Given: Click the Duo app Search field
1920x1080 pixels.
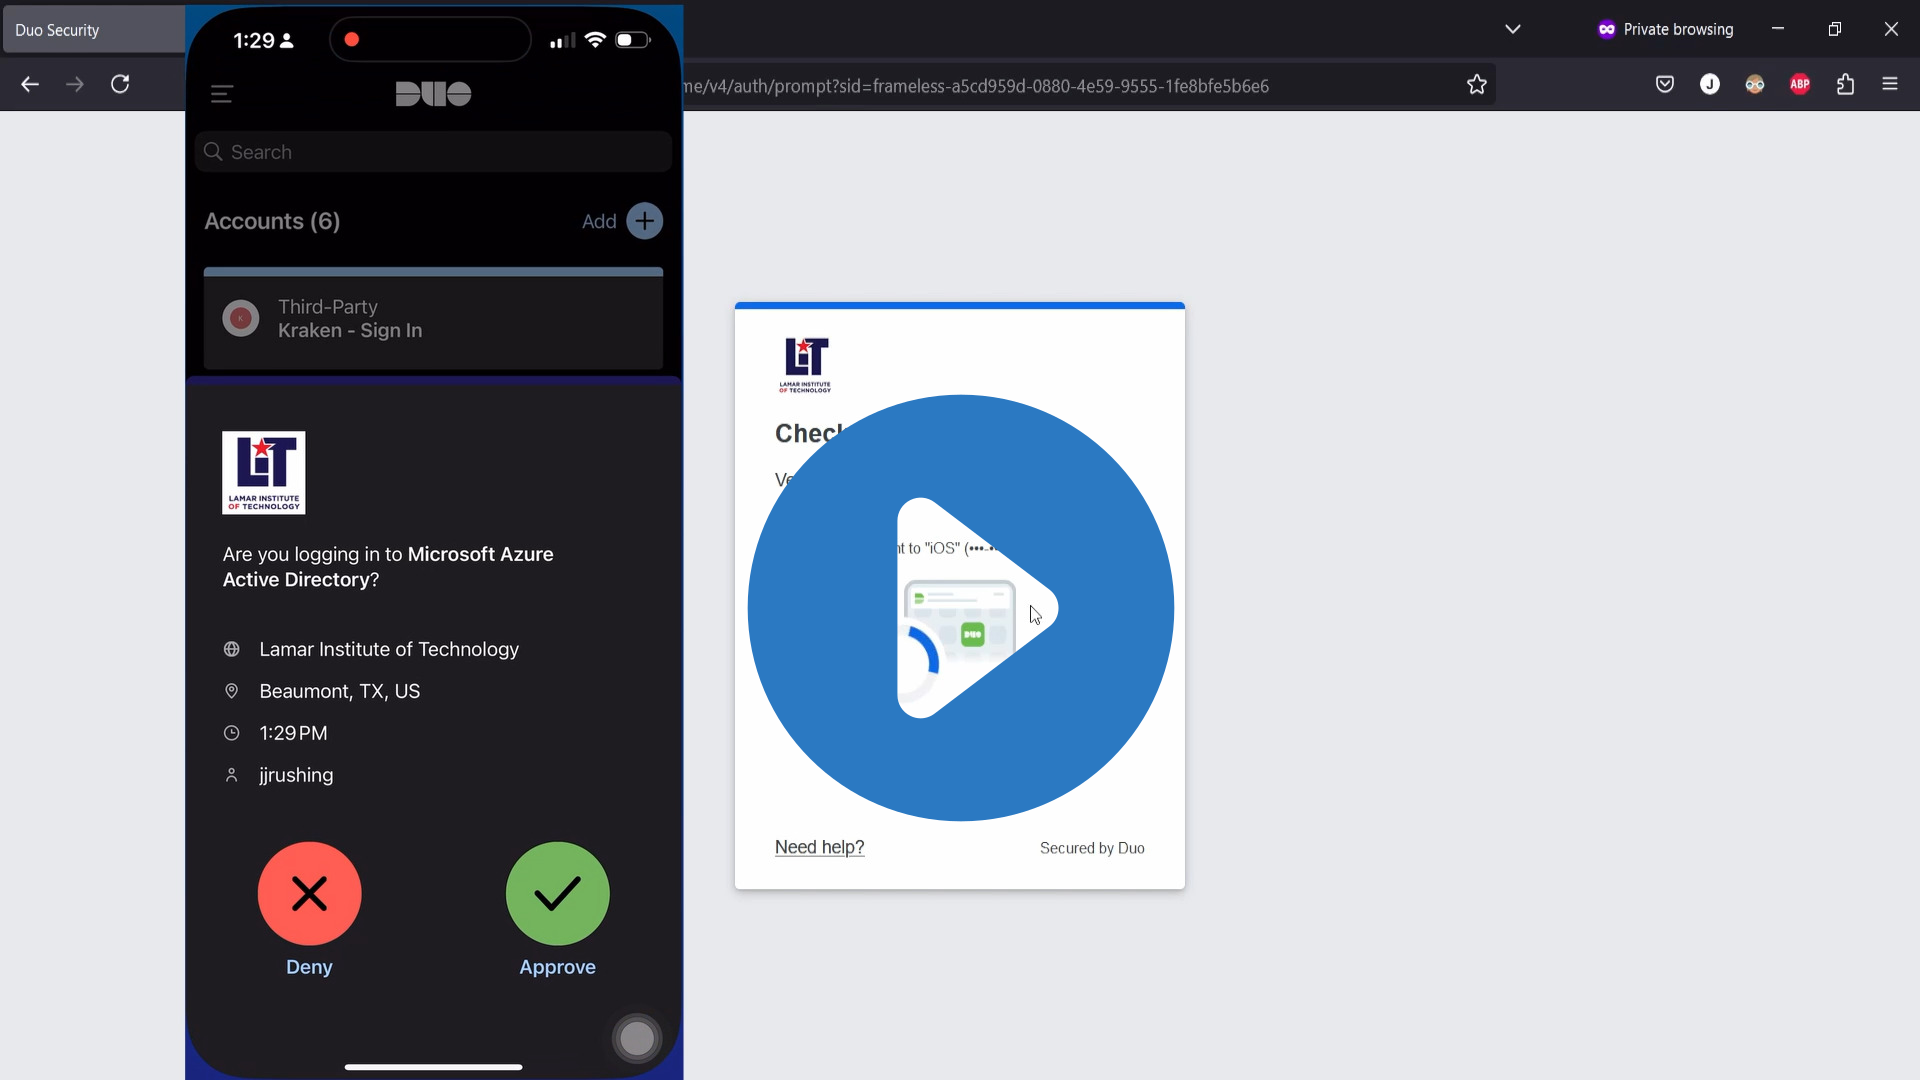Looking at the screenshot, I should tap(433, 152).
